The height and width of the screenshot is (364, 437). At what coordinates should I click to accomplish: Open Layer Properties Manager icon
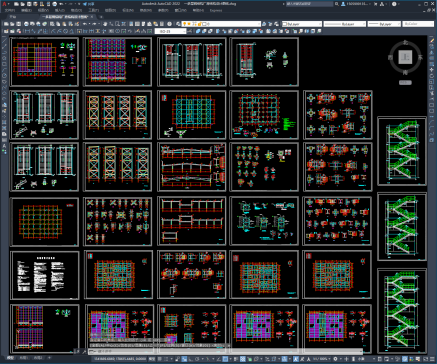[x=178, y=24]
